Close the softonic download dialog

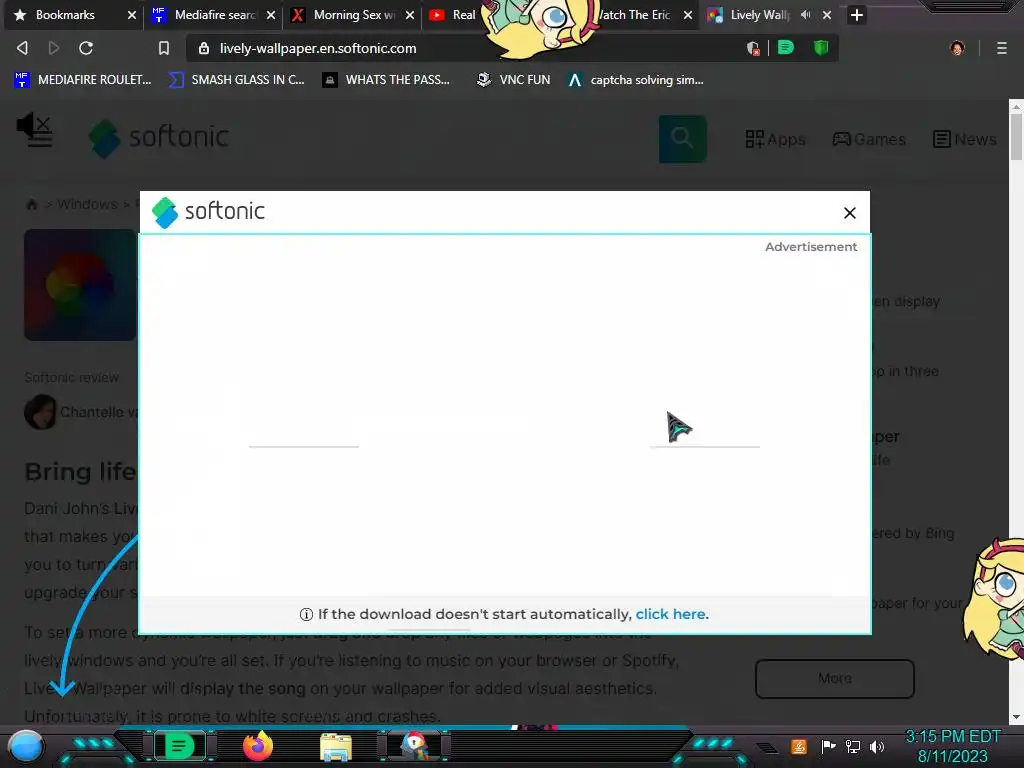(850, 213)
